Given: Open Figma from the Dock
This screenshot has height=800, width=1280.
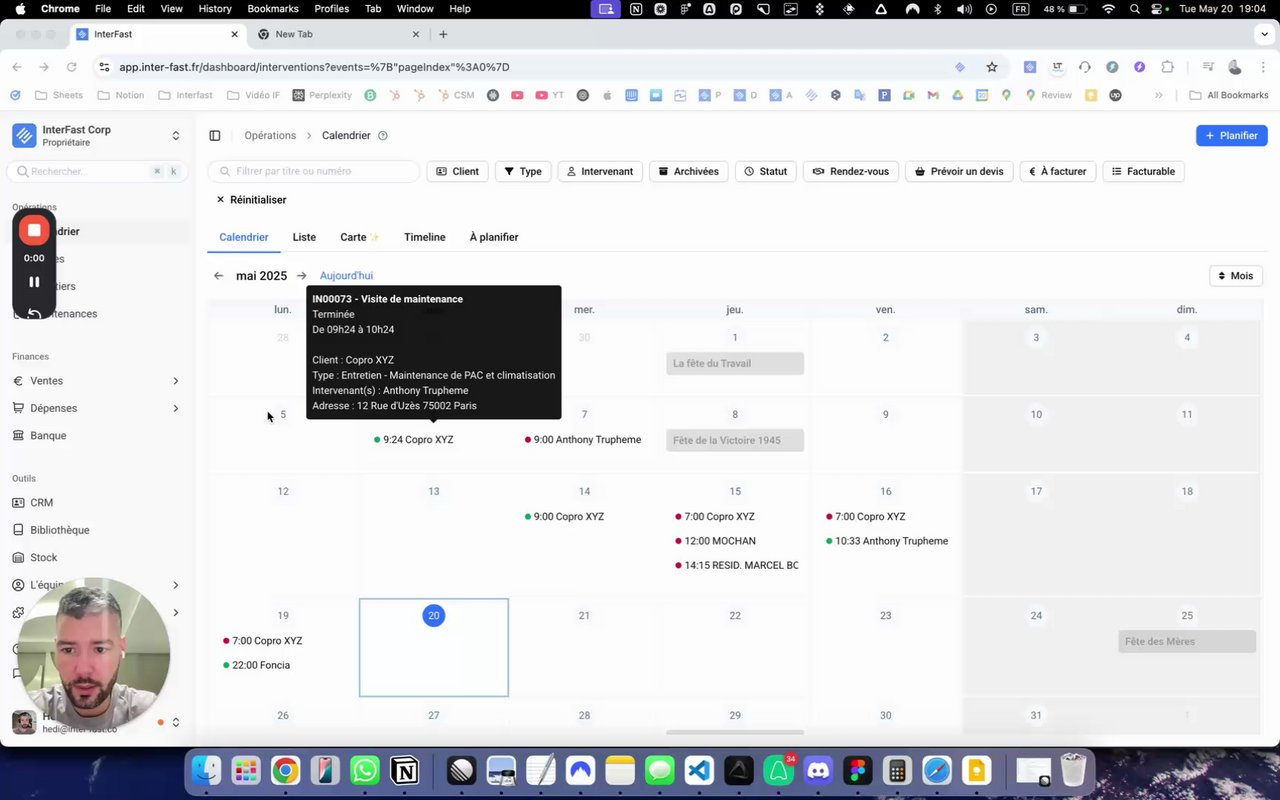Looking at the screenshot, I should [x=857, y=771].
